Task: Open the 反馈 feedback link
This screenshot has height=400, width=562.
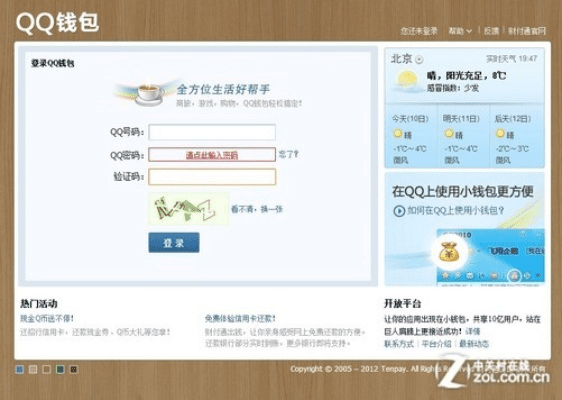Action: coord(491,31)
